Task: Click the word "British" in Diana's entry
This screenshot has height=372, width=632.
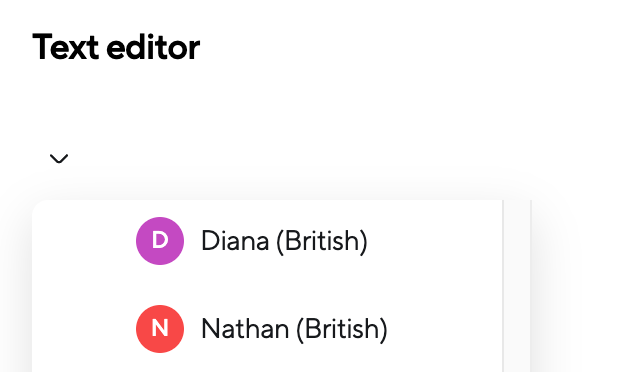Action: tap(321, 241)
